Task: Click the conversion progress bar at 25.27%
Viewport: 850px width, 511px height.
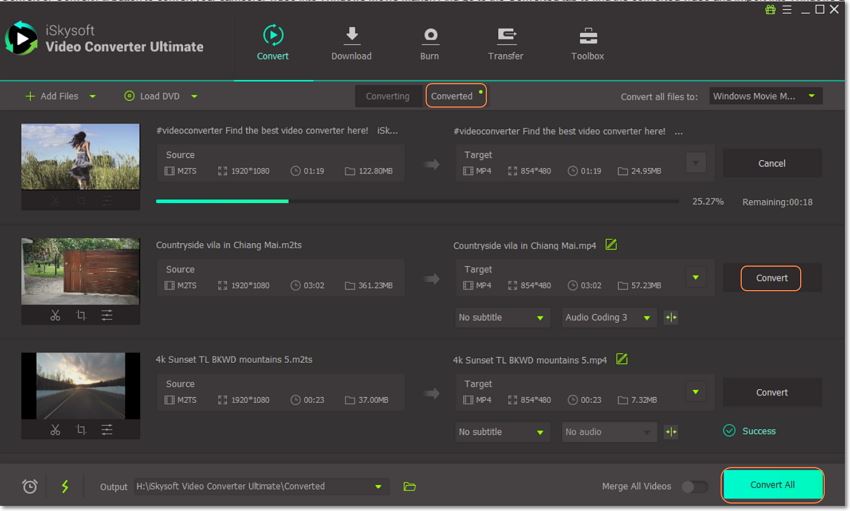Action: tap(417, 201)
